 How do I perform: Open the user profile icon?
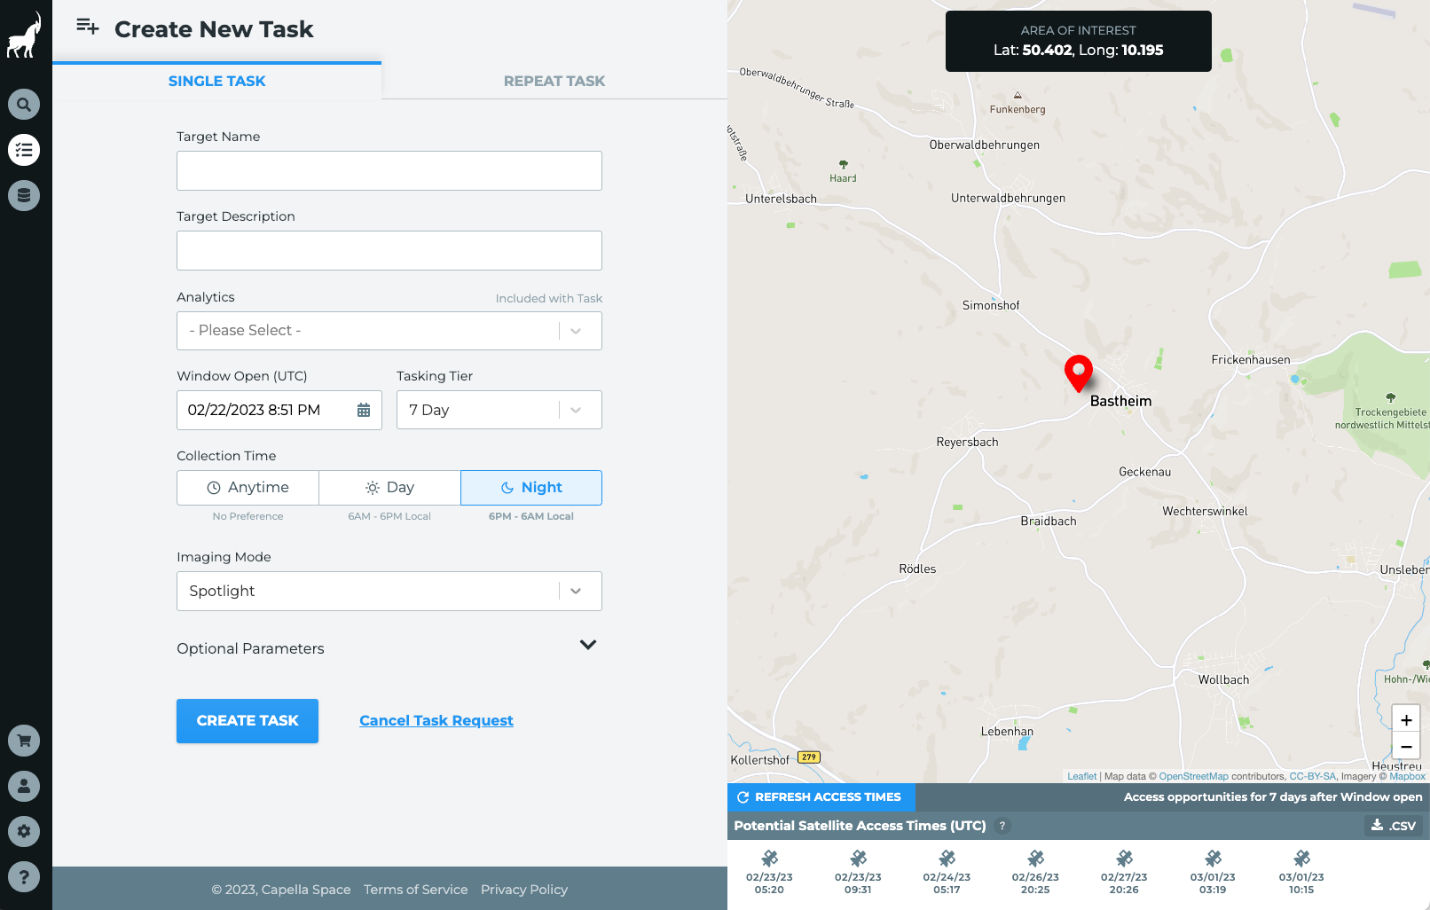24,786
